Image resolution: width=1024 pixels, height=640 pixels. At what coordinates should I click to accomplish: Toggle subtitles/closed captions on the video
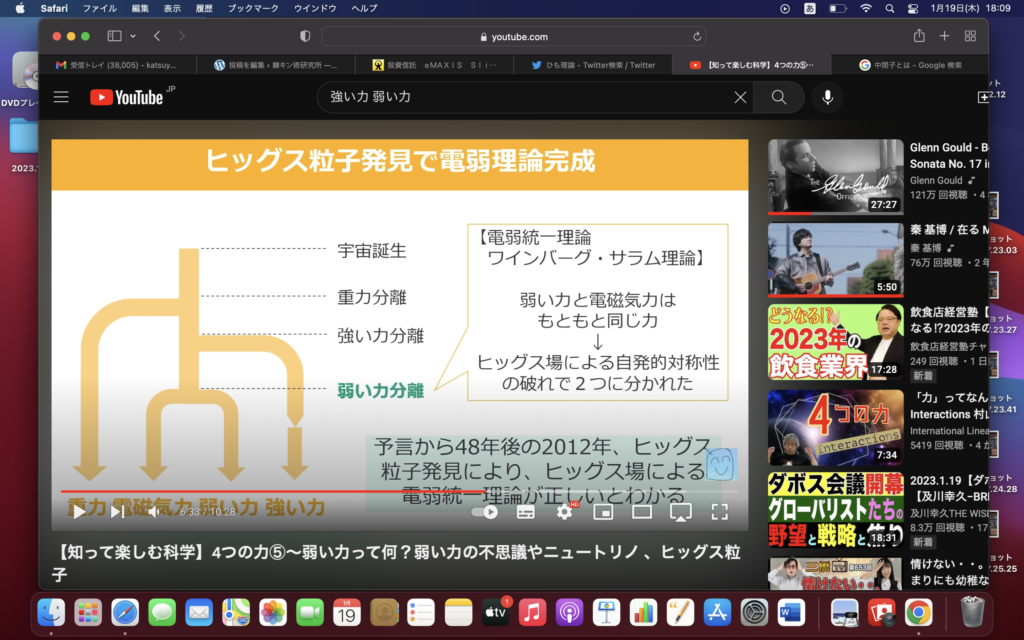[526, 512]
